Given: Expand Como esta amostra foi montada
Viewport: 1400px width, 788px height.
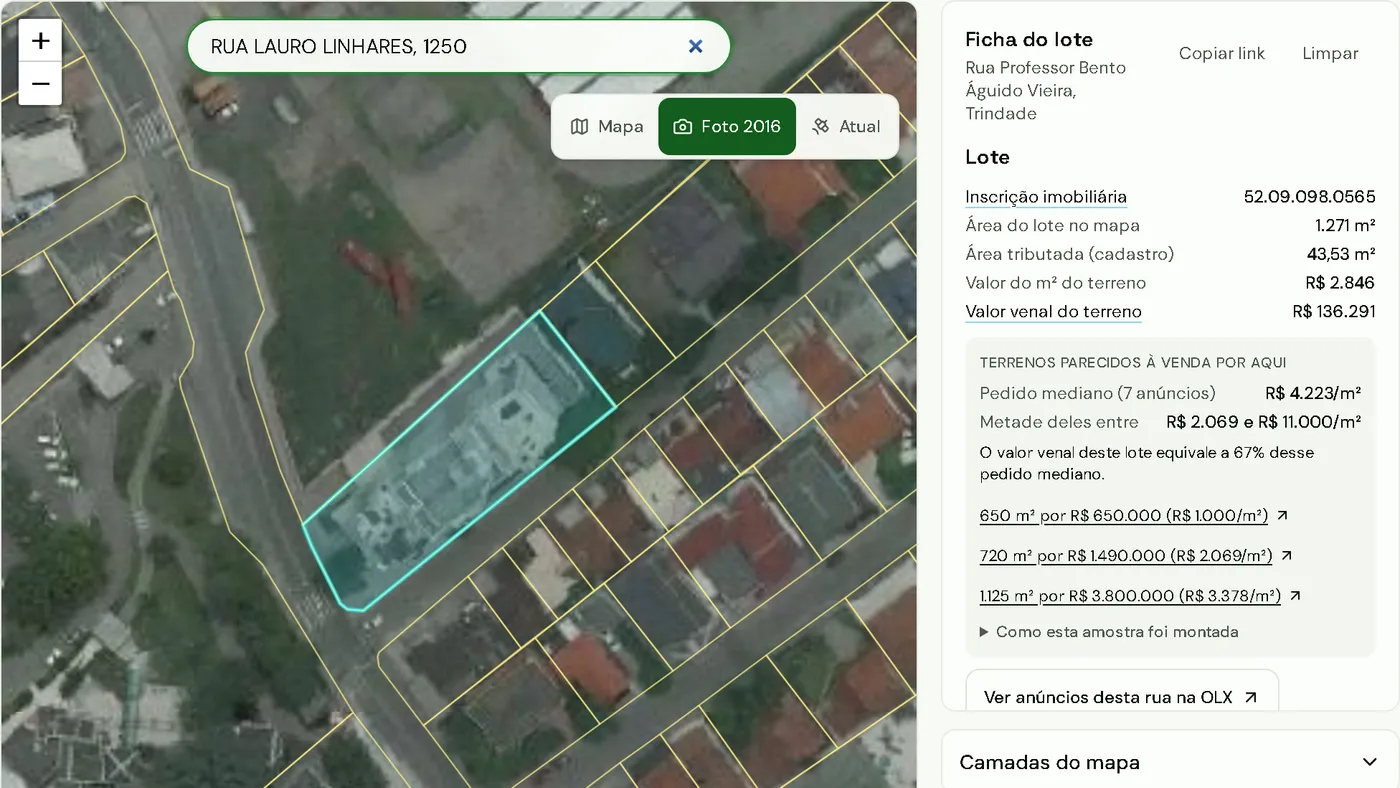Looking at the screenshot, I should tap(1109, 632).
